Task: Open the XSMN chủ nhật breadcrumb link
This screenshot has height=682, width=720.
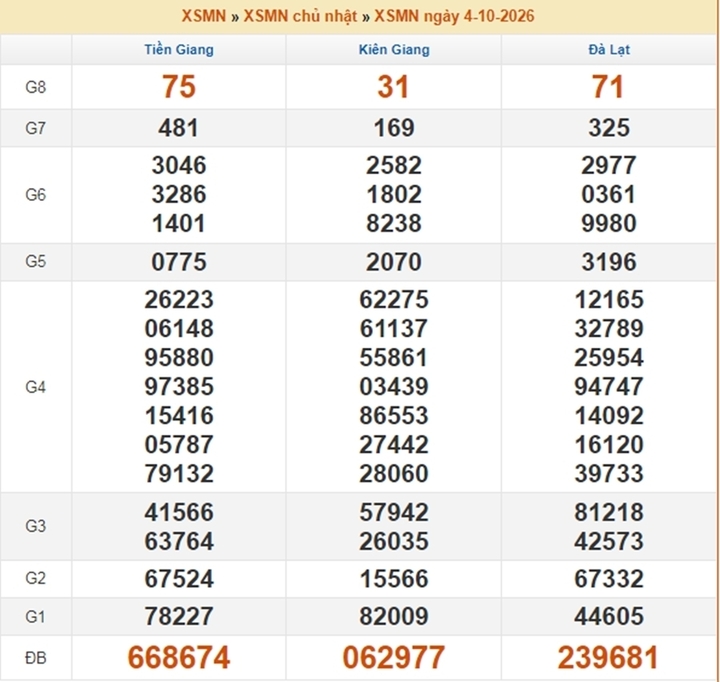Action: pyautogui.click(x=300, y=16)
